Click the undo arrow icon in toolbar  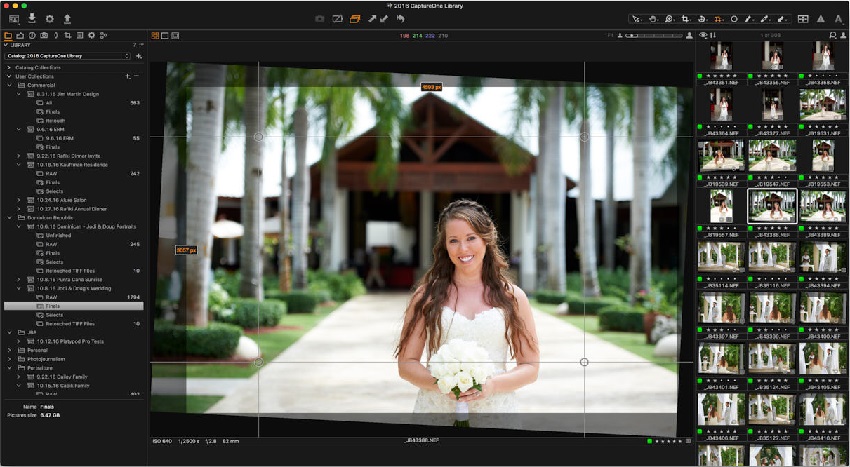tap(400, 18)
